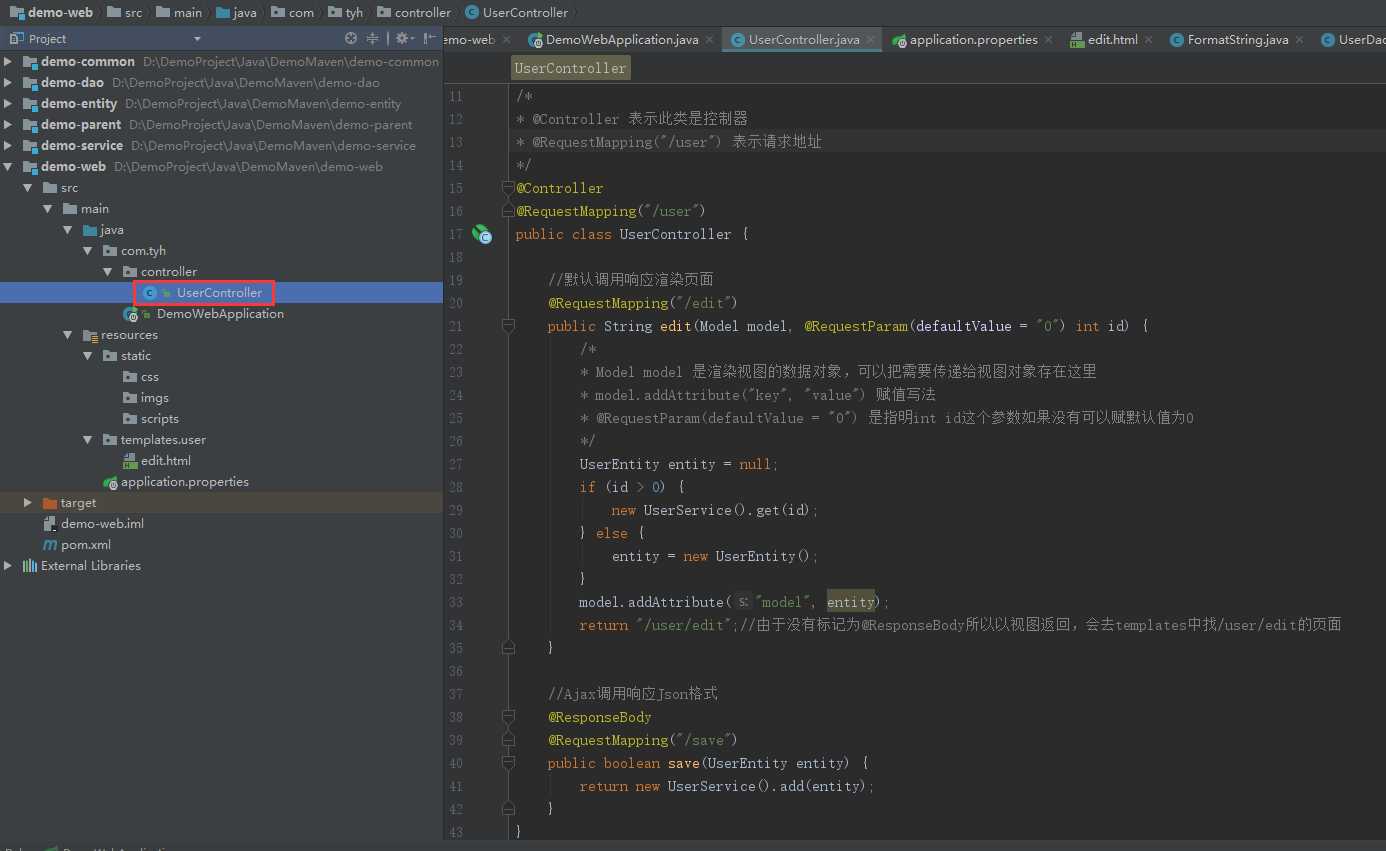Click the External Libraries bar-chart icon
Screen dimensions: 1386x851
[30, 566]
